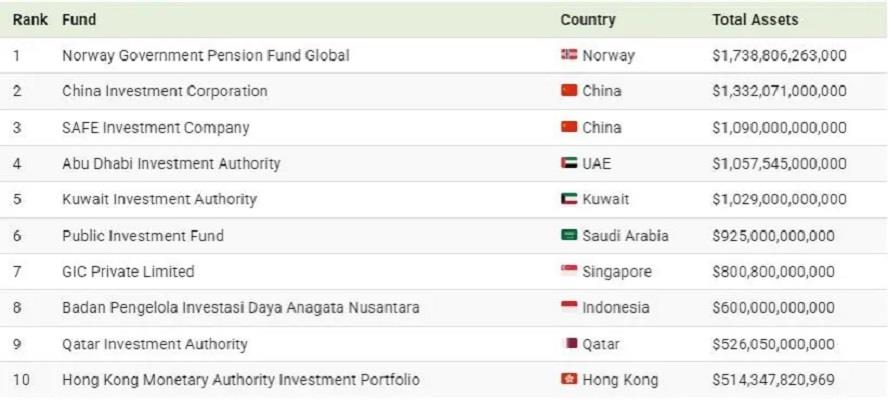This screenshot has width=888, height=410.
Task: Click the UAE flag icon
Action: [569, 163]
